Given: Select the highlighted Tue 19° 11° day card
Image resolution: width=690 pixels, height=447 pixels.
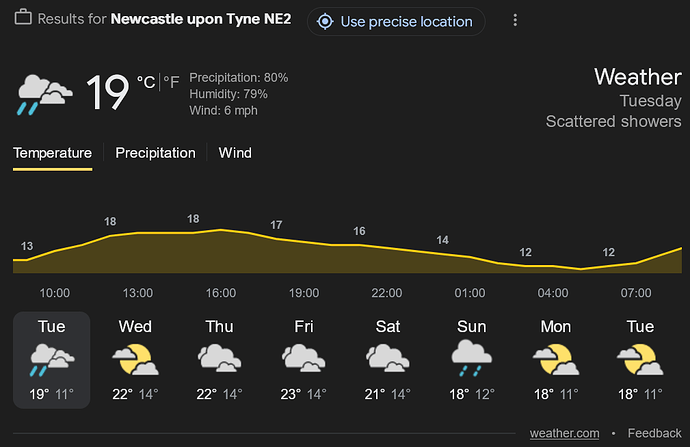Looking at the screenshot, I should pyautogui.click(x=51, y=360).
